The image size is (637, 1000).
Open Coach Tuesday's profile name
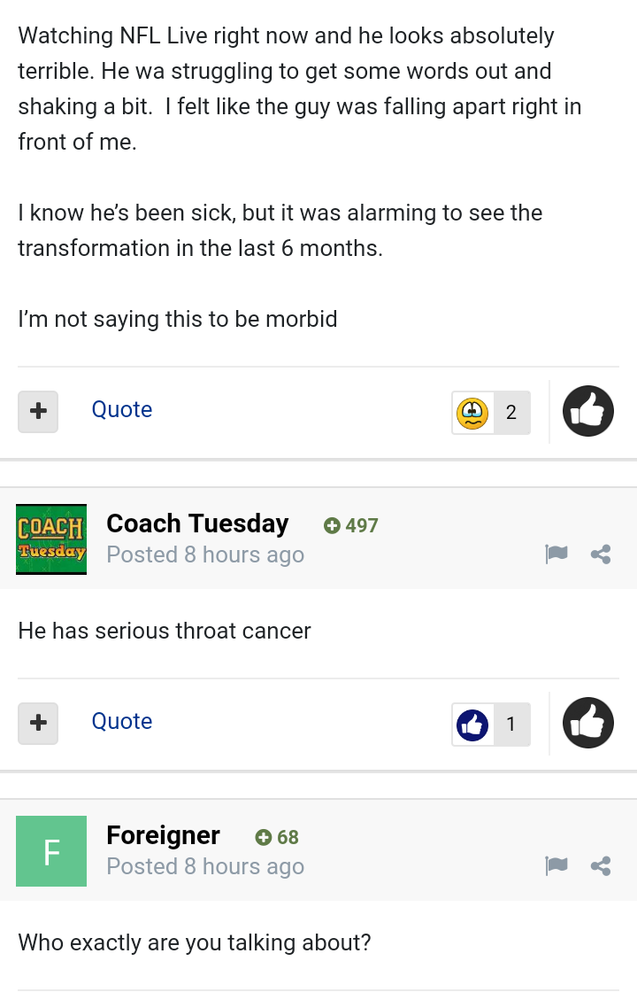pos(198,524)
